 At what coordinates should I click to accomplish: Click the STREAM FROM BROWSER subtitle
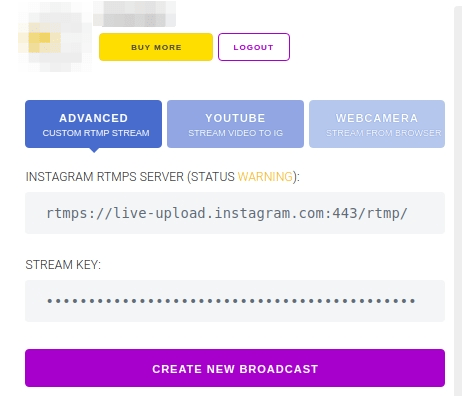pyautogui.click(x=383, y=133)
